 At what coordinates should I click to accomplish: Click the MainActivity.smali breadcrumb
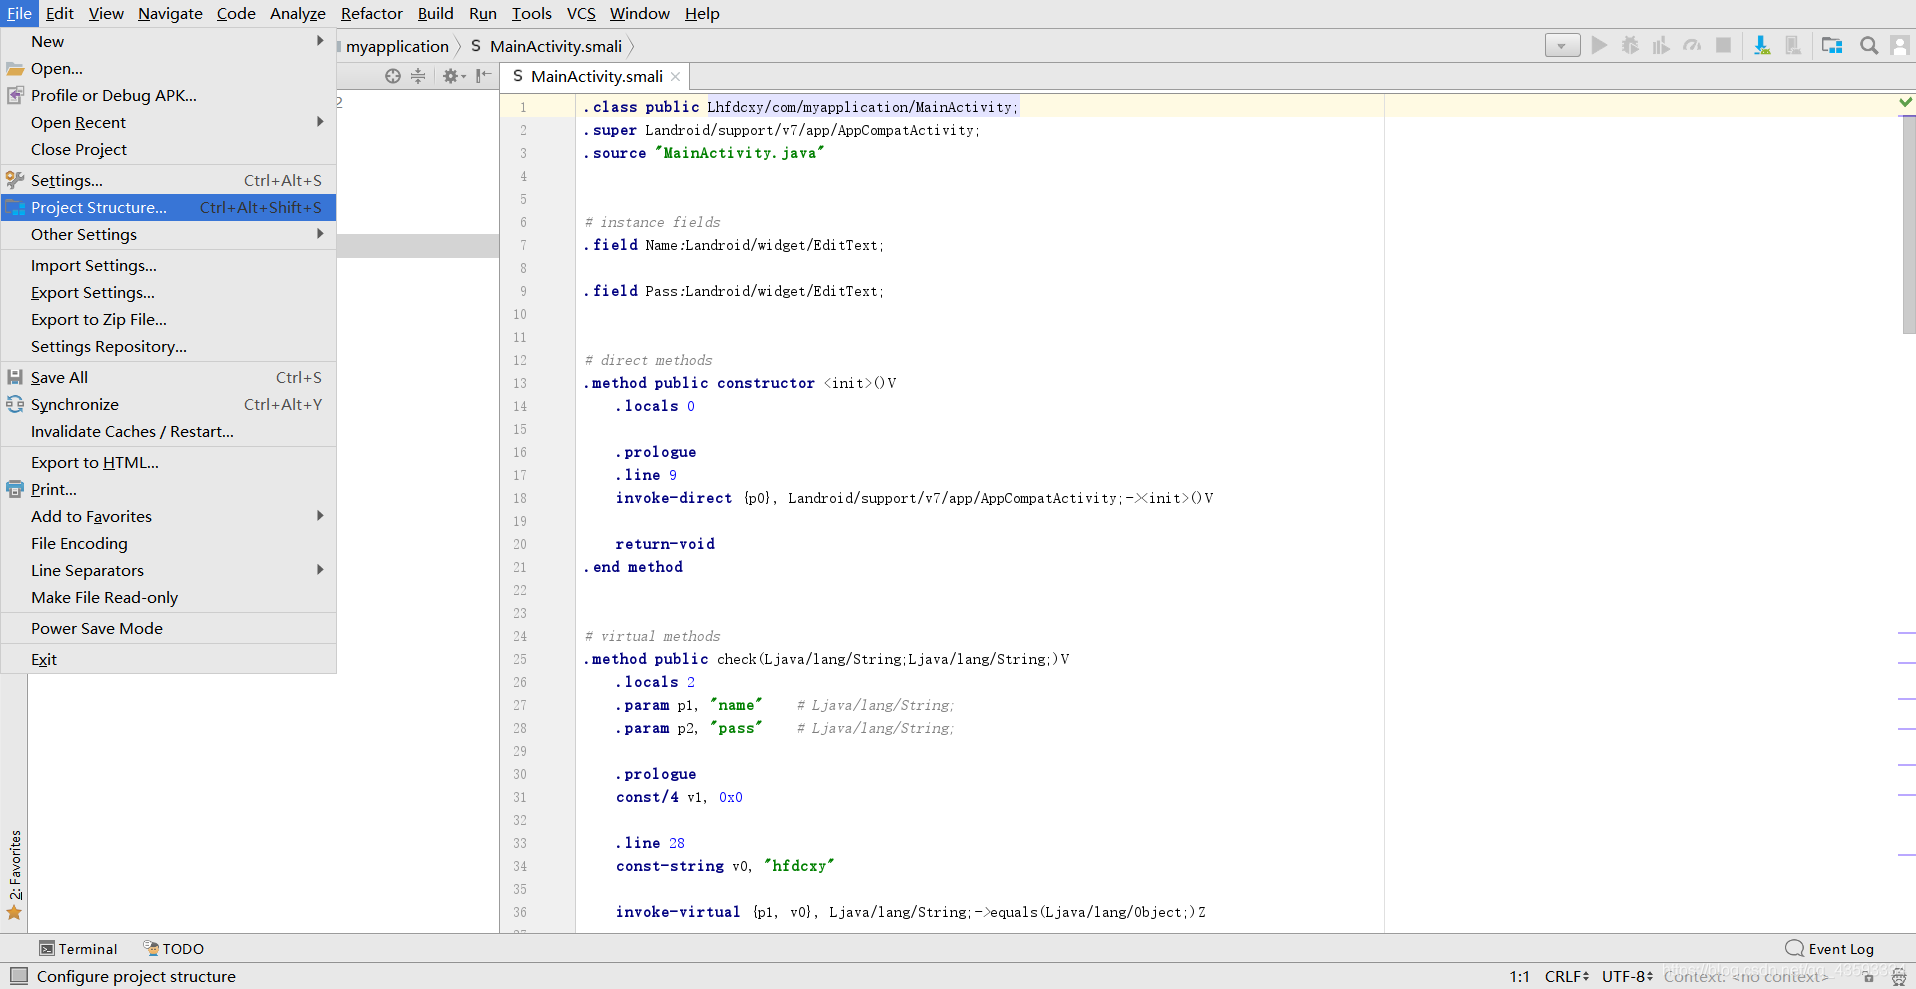(x=547, y=46)
